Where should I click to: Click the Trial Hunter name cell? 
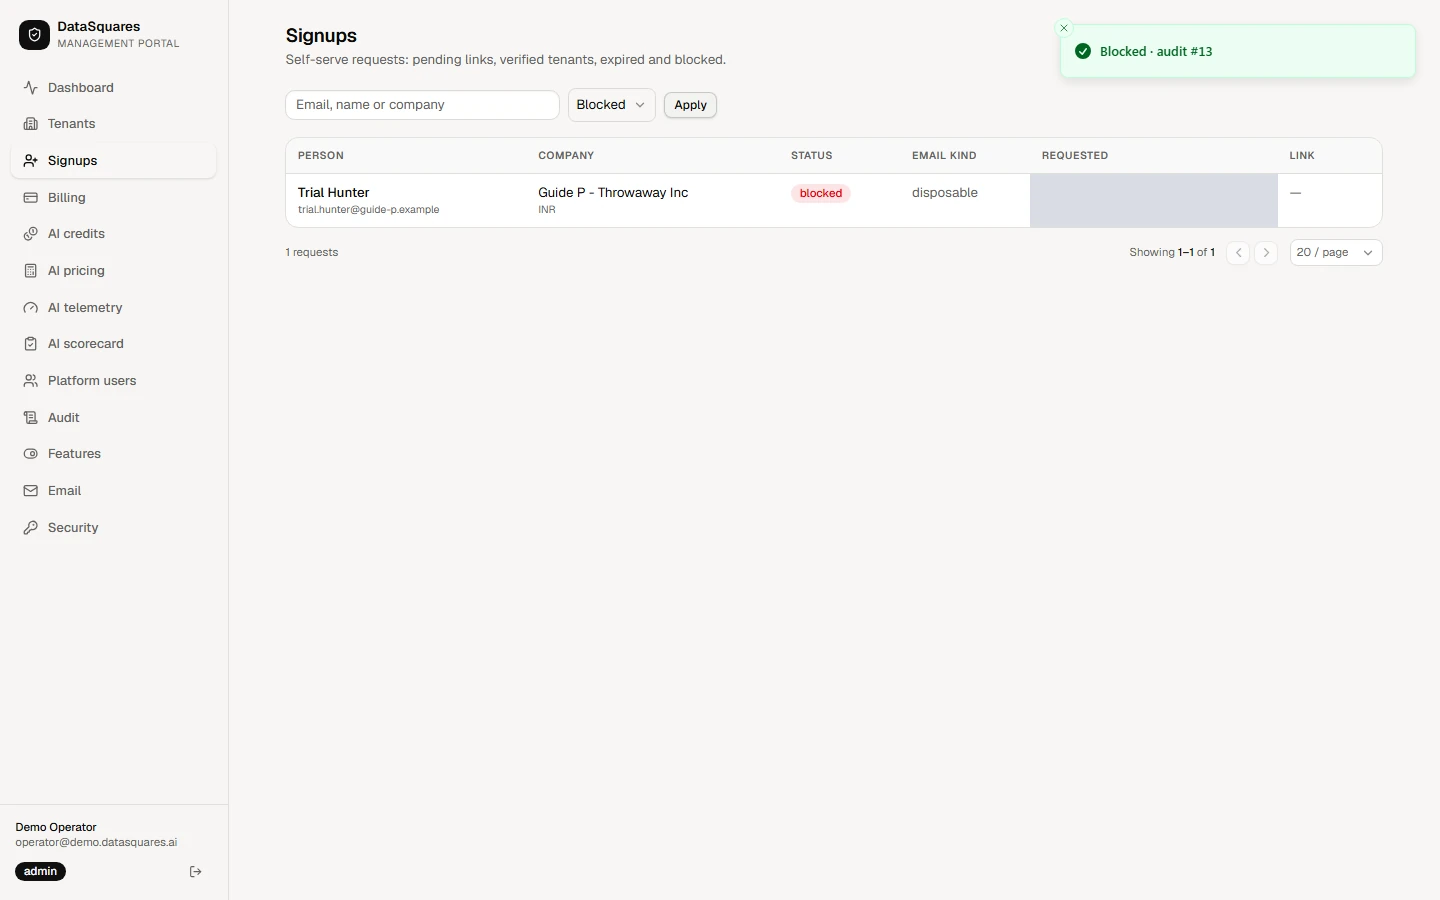click(x=334, y=193)
